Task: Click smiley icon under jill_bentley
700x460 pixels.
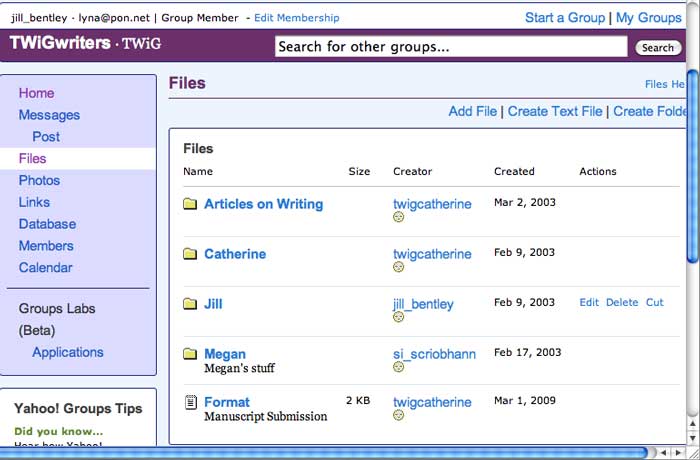Action: pyautogui.click(x=398, y=317)
